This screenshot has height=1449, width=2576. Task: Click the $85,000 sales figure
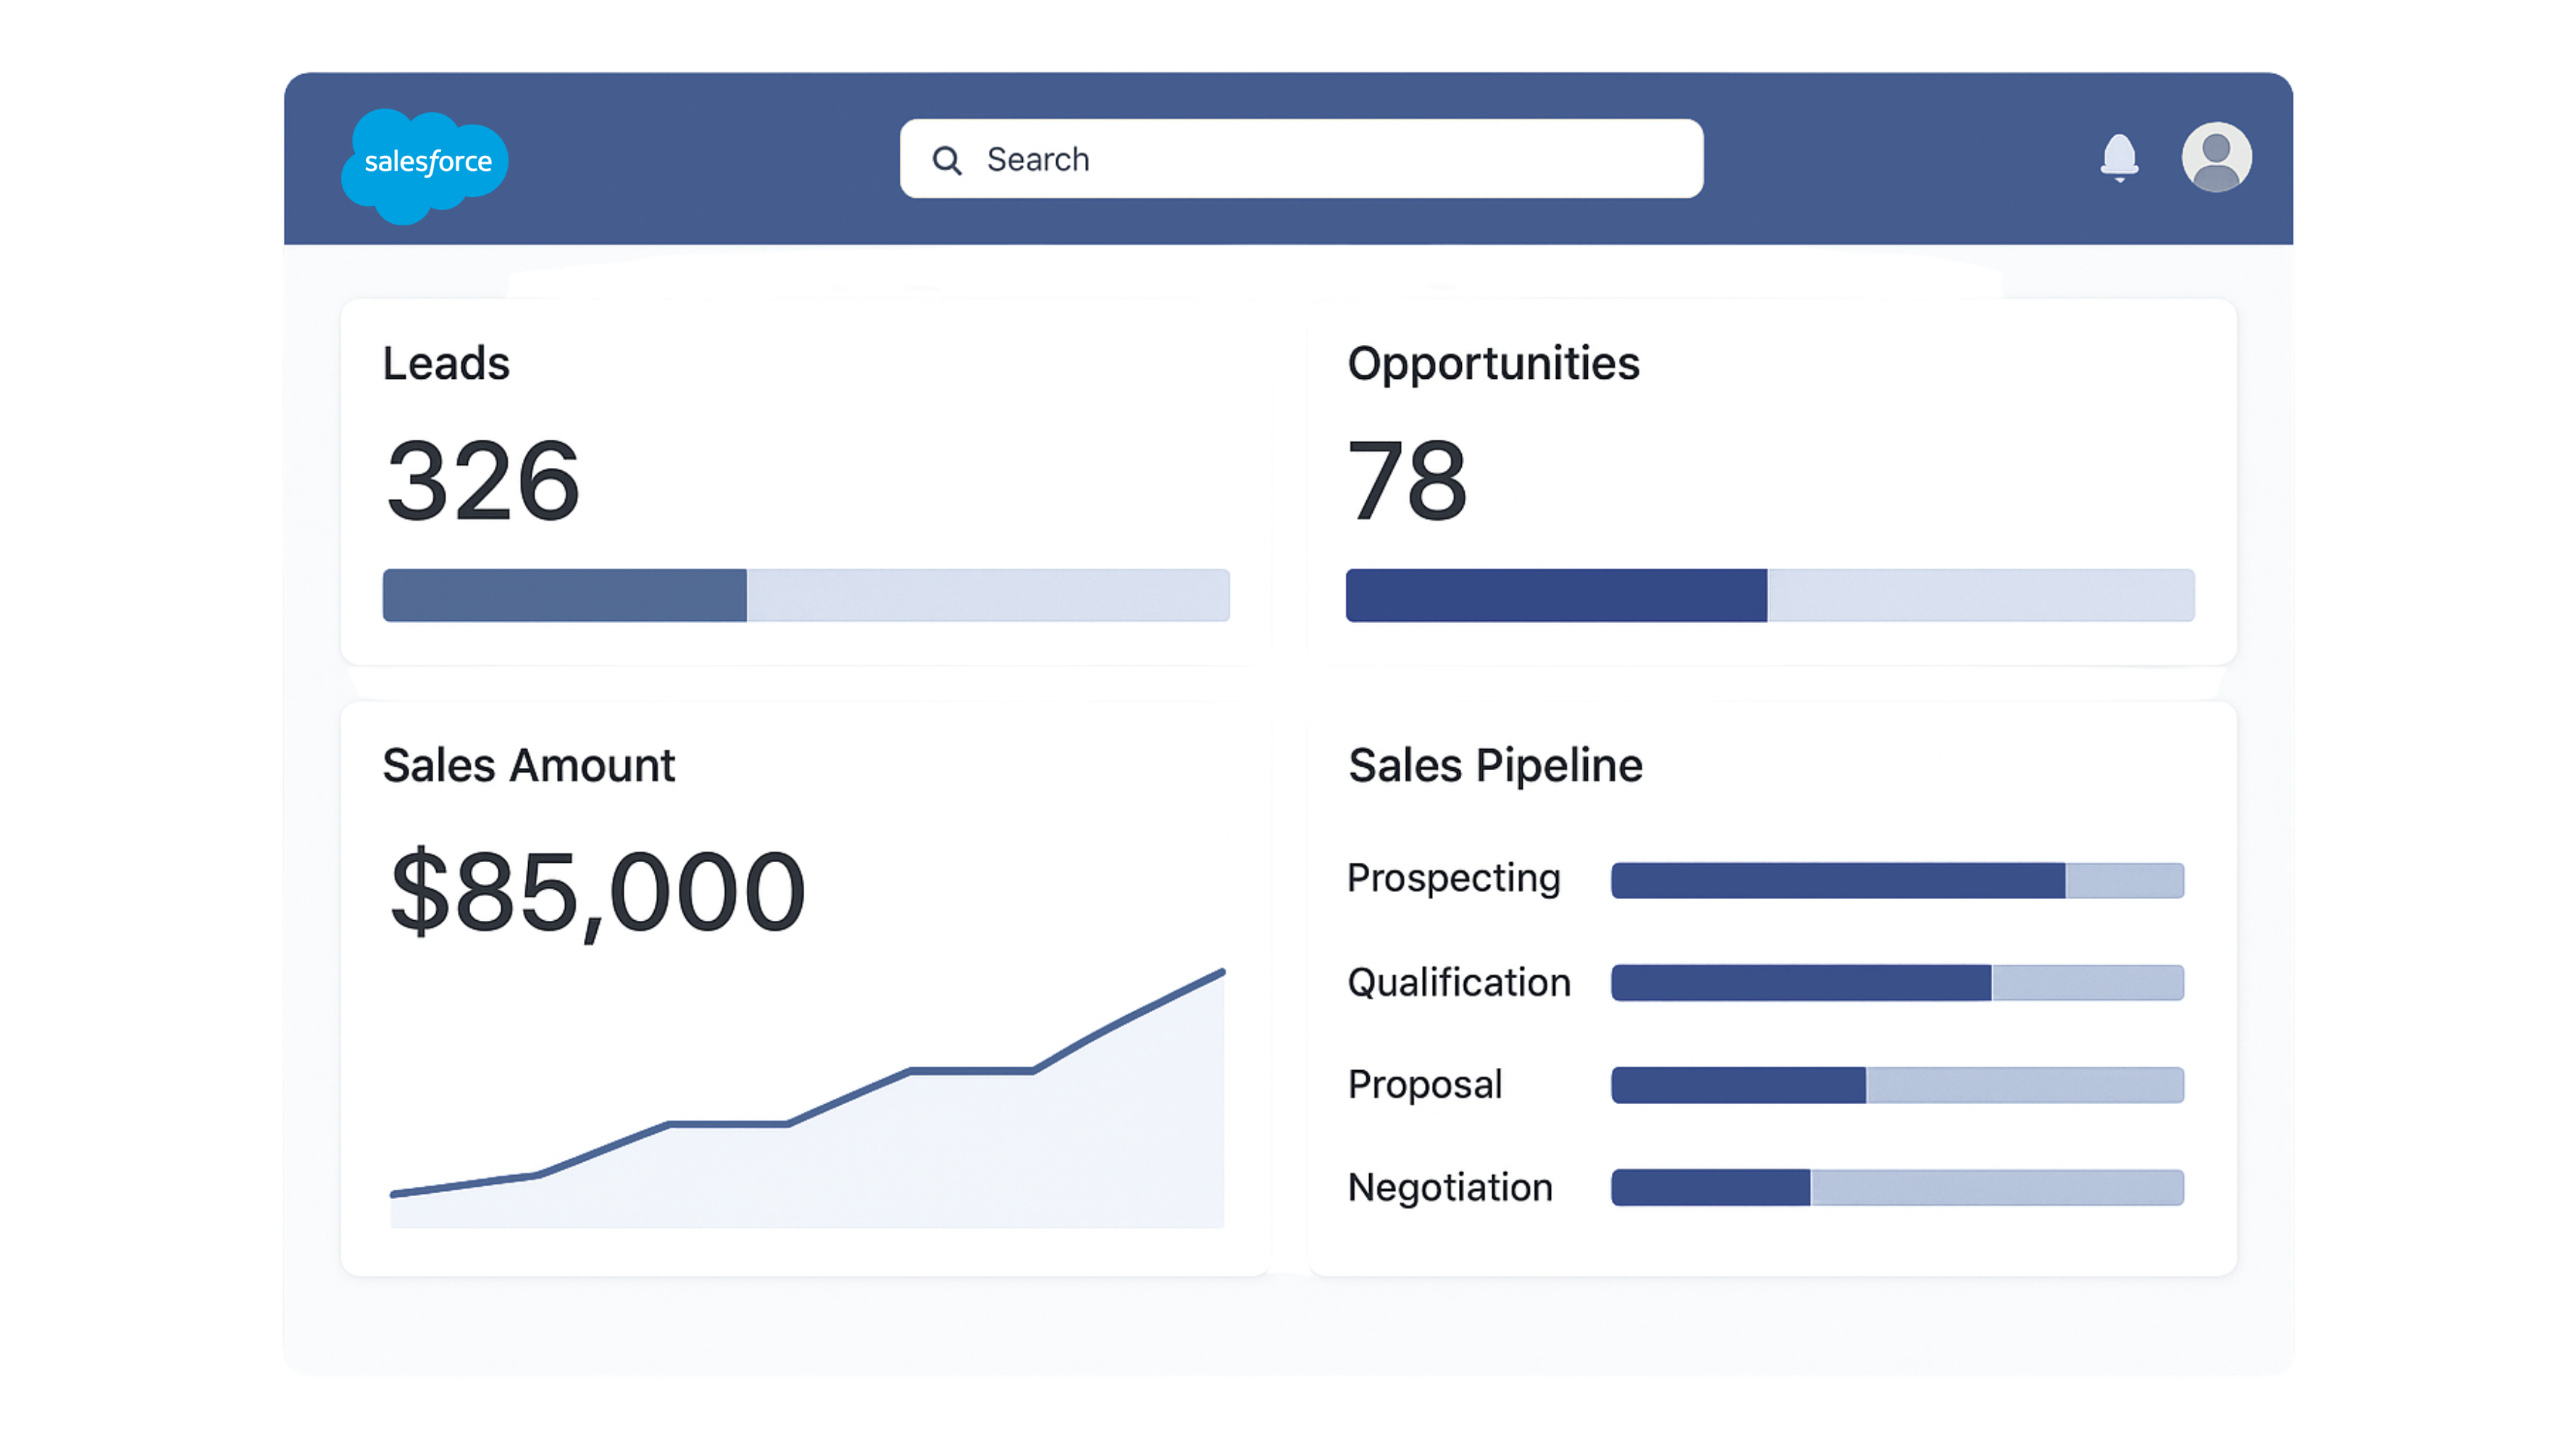tap(598, 891)
